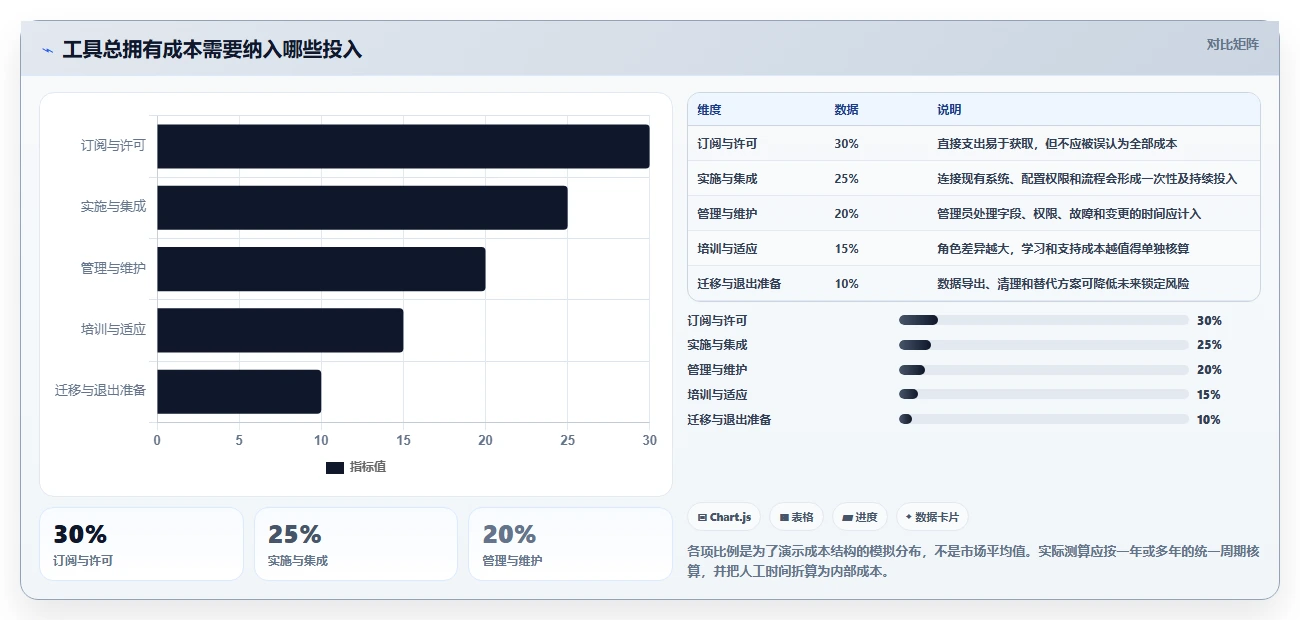The height and width of the screenshot is (620, 1300).
Task: Click description 角色差异越大，学习和支持成本越值得单独核算
Action: 1063,249
